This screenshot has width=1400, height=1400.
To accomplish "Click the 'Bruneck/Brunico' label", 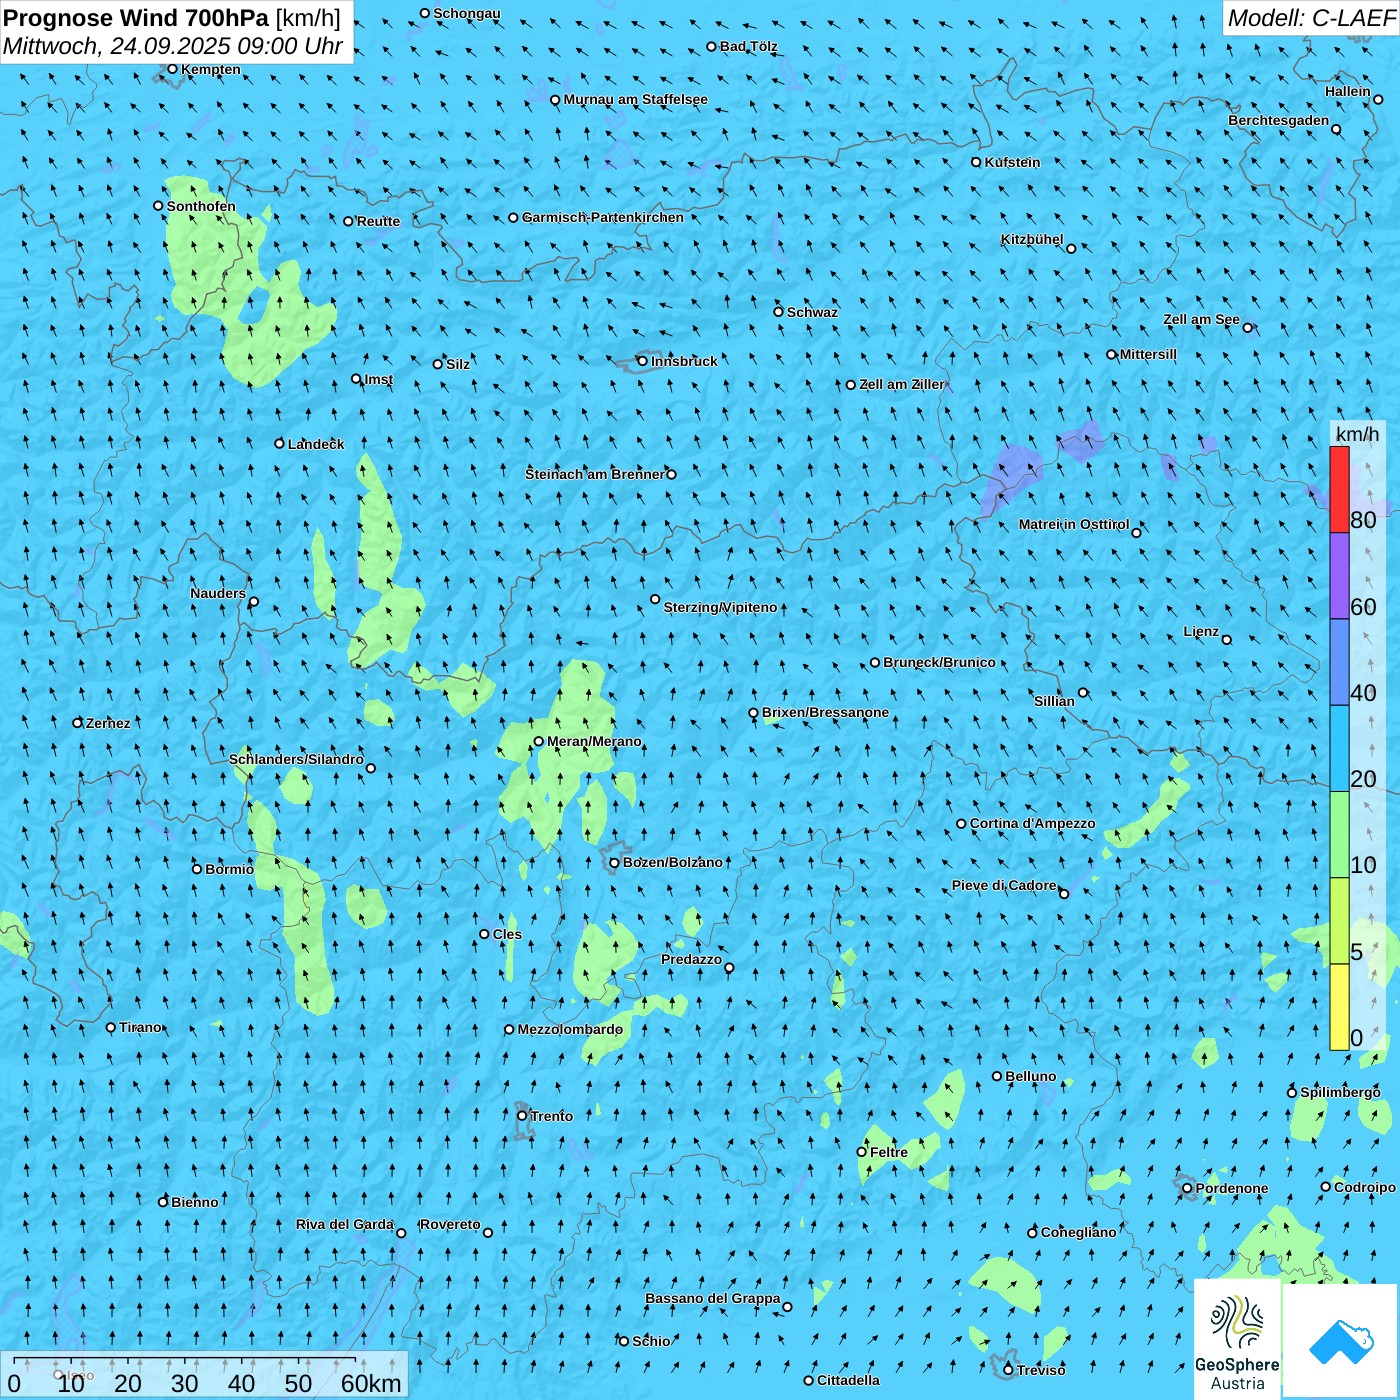I will click(x=940, y=662).
